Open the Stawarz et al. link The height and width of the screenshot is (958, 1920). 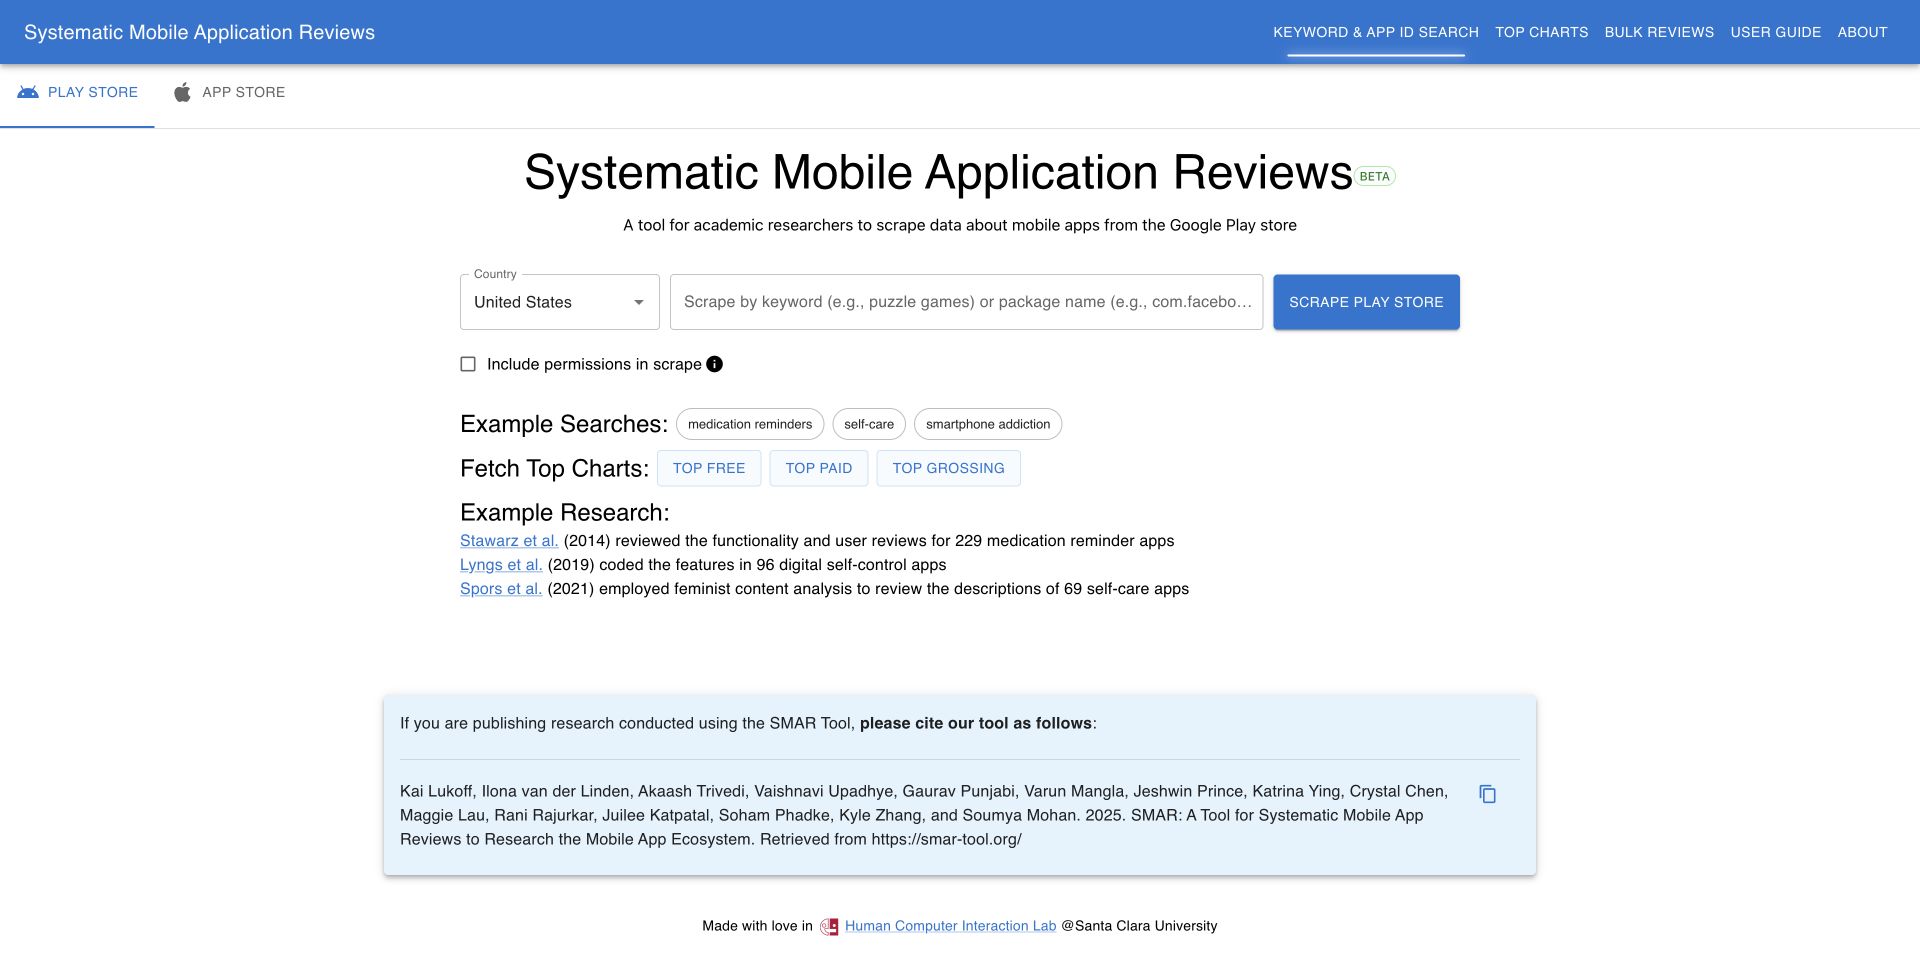coord(509,541)
